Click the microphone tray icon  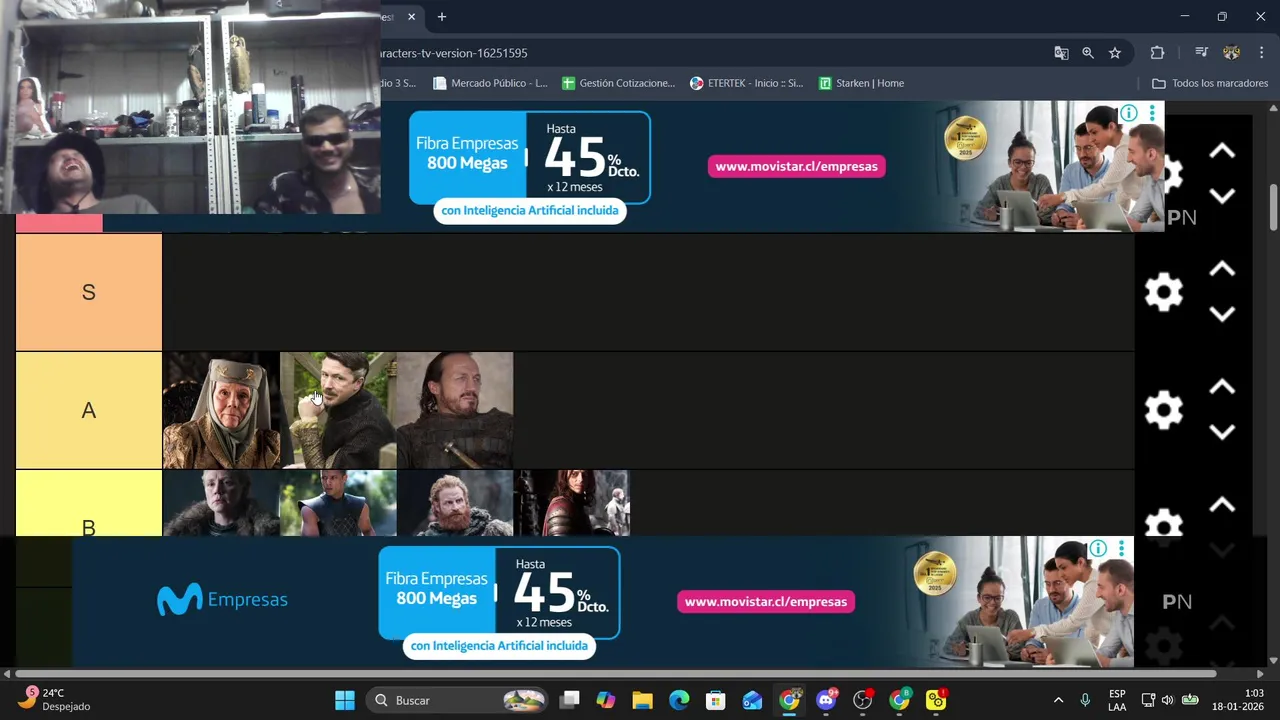click(1085, 700)
